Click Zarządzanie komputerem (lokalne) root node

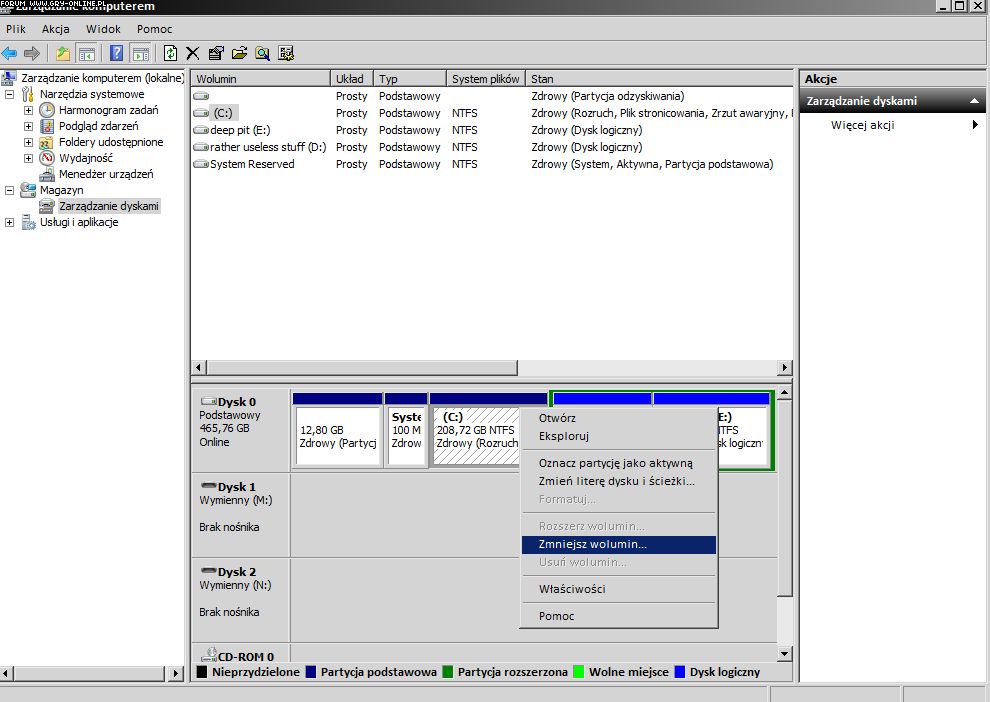[102, 78]
